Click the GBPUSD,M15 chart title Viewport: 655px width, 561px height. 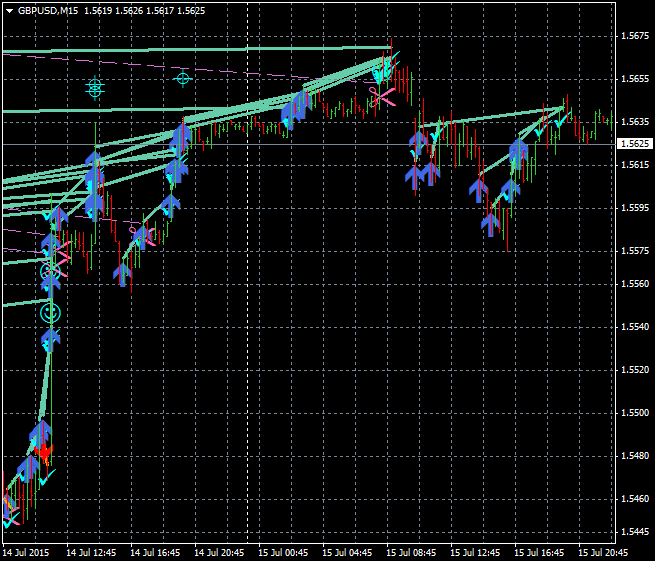(x=48, y=11)
